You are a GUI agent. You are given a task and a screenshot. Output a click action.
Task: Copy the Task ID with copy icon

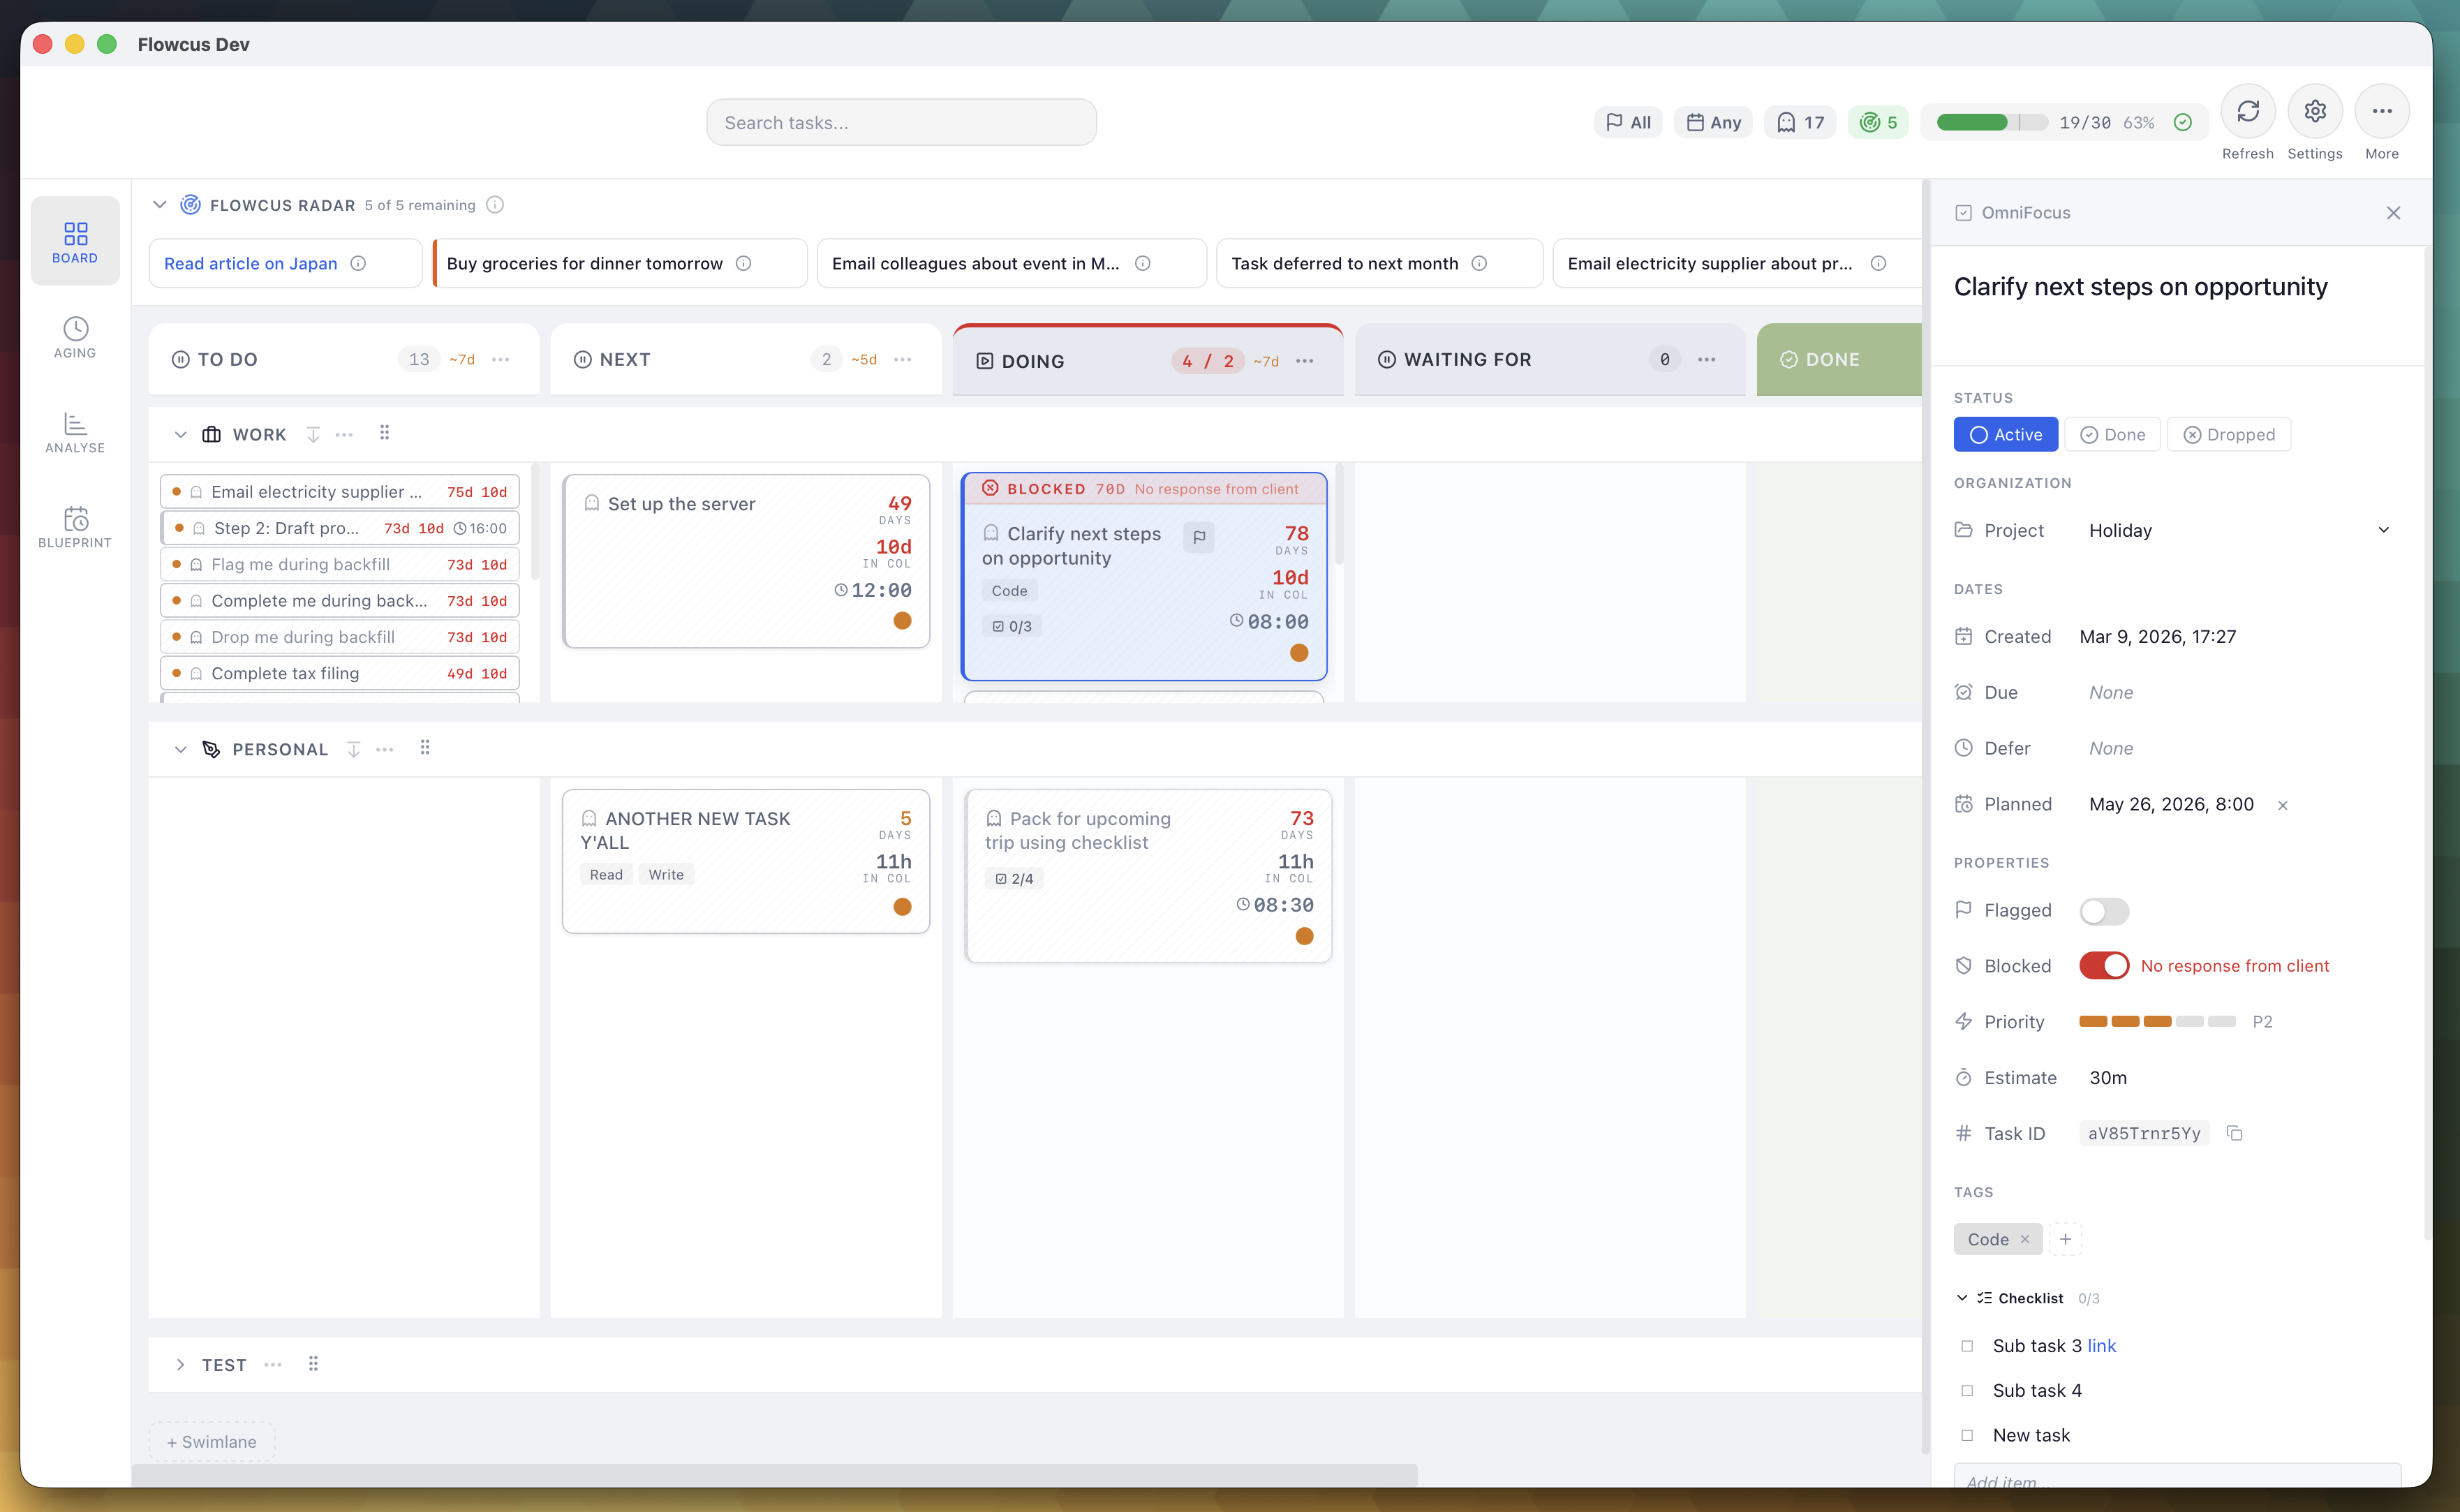pyautogui.click(x=2234, y=1133)
